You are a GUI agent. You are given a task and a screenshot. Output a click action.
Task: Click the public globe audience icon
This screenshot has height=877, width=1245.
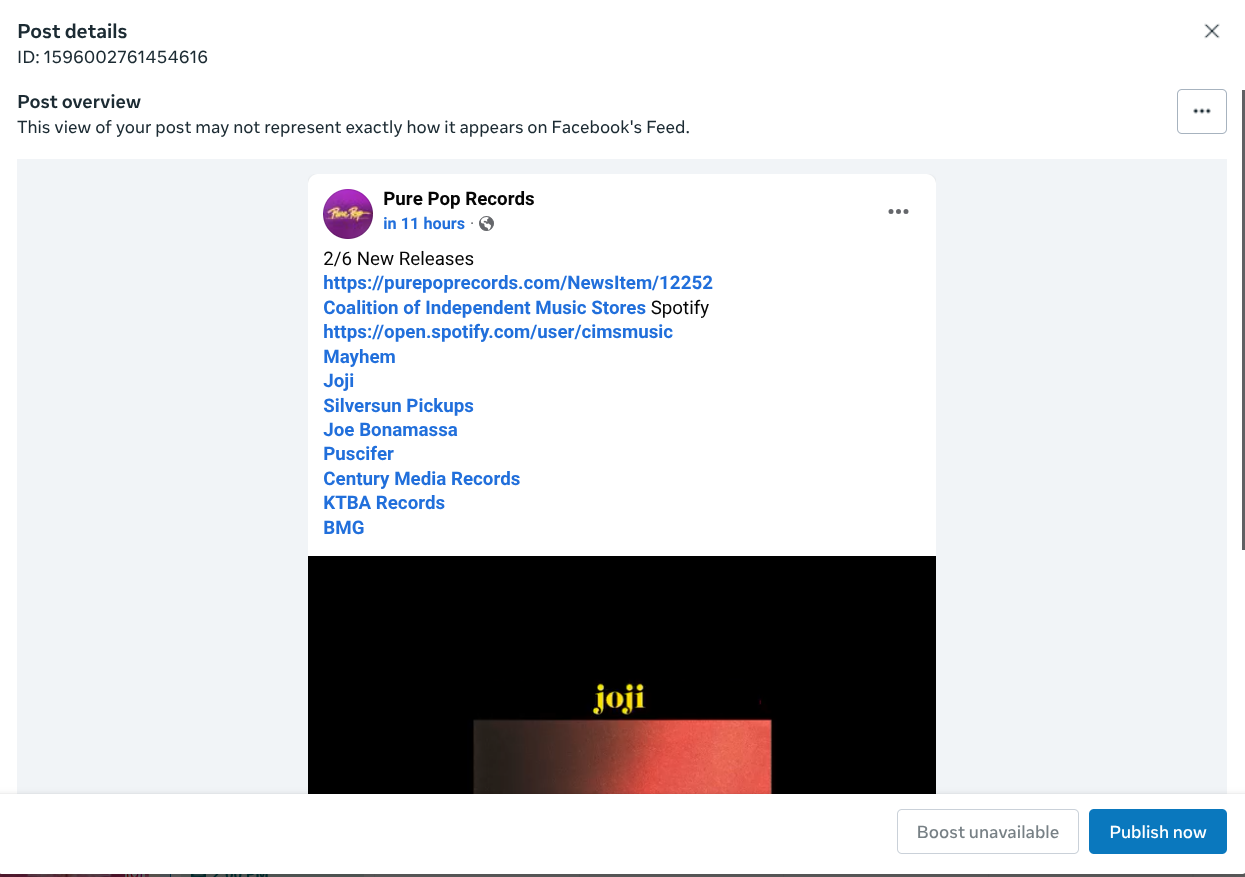(x=486, y=224)
